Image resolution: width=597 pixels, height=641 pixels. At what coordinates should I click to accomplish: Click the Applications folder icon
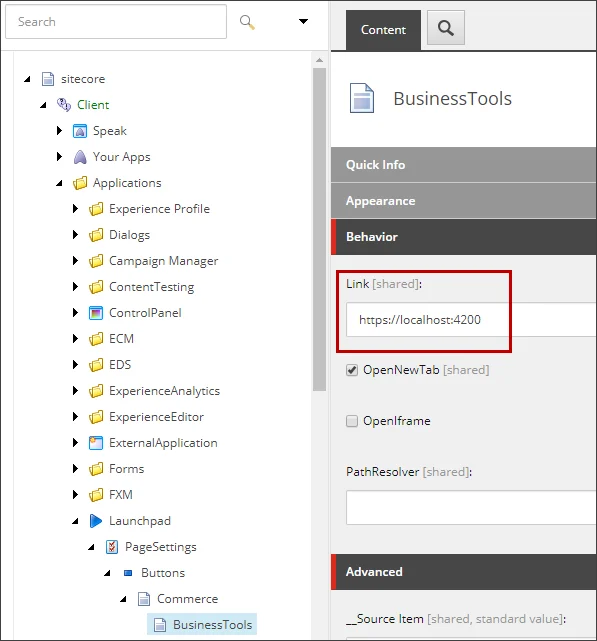click(80, 183)
